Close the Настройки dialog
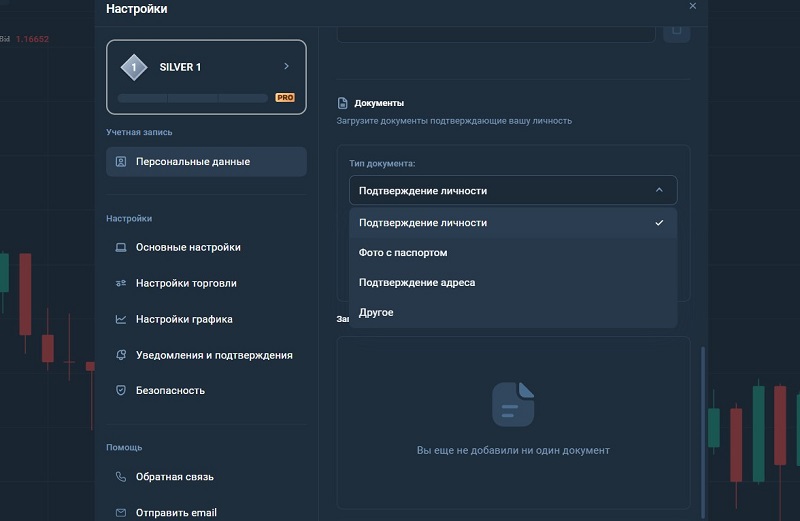800x521 pixels. pos(692,6)
